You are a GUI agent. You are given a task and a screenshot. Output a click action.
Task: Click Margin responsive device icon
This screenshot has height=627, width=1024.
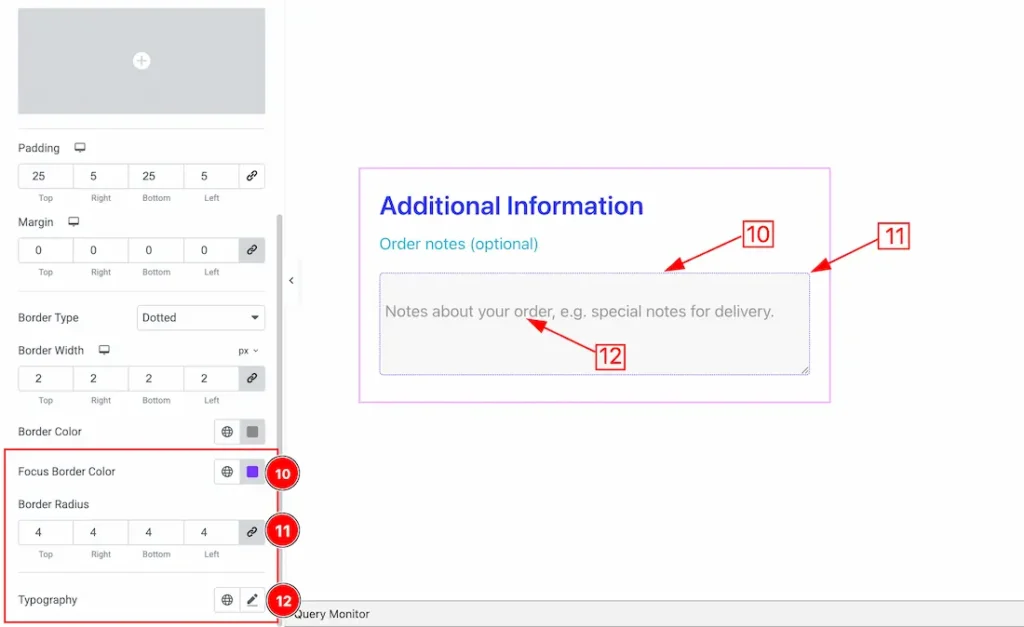(x=73, y=222)
